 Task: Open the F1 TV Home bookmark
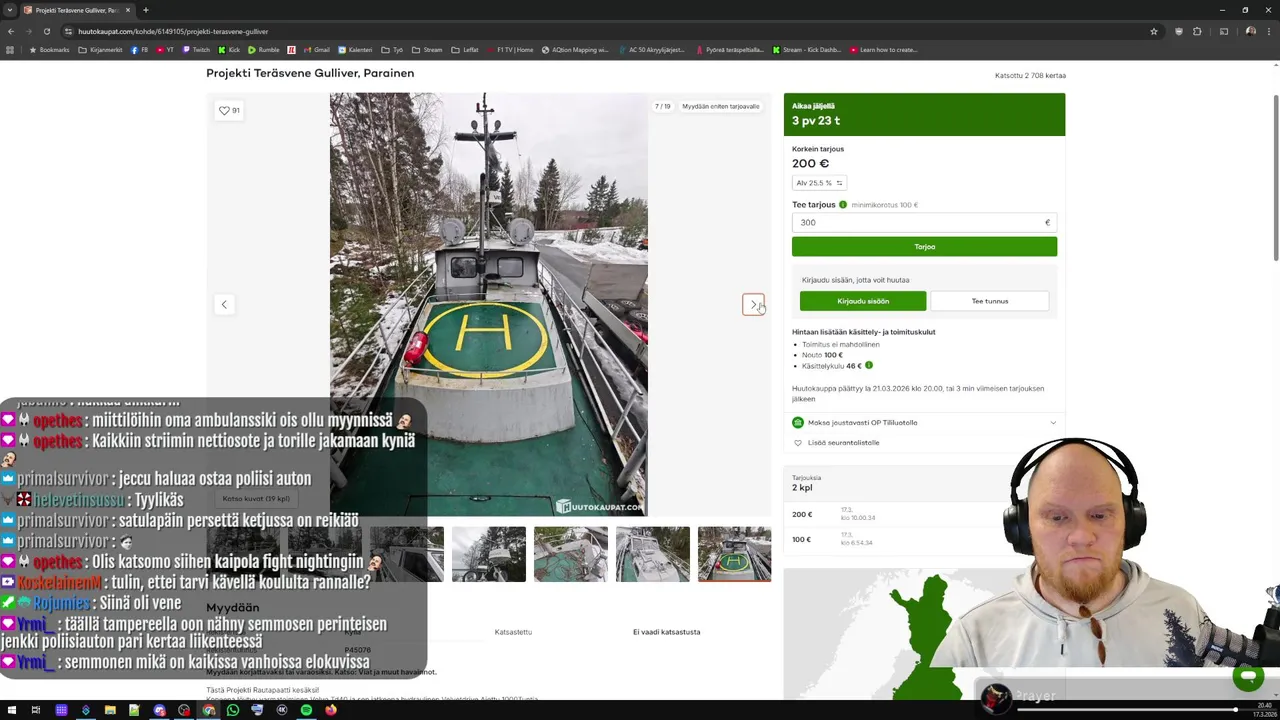(509, 50)
